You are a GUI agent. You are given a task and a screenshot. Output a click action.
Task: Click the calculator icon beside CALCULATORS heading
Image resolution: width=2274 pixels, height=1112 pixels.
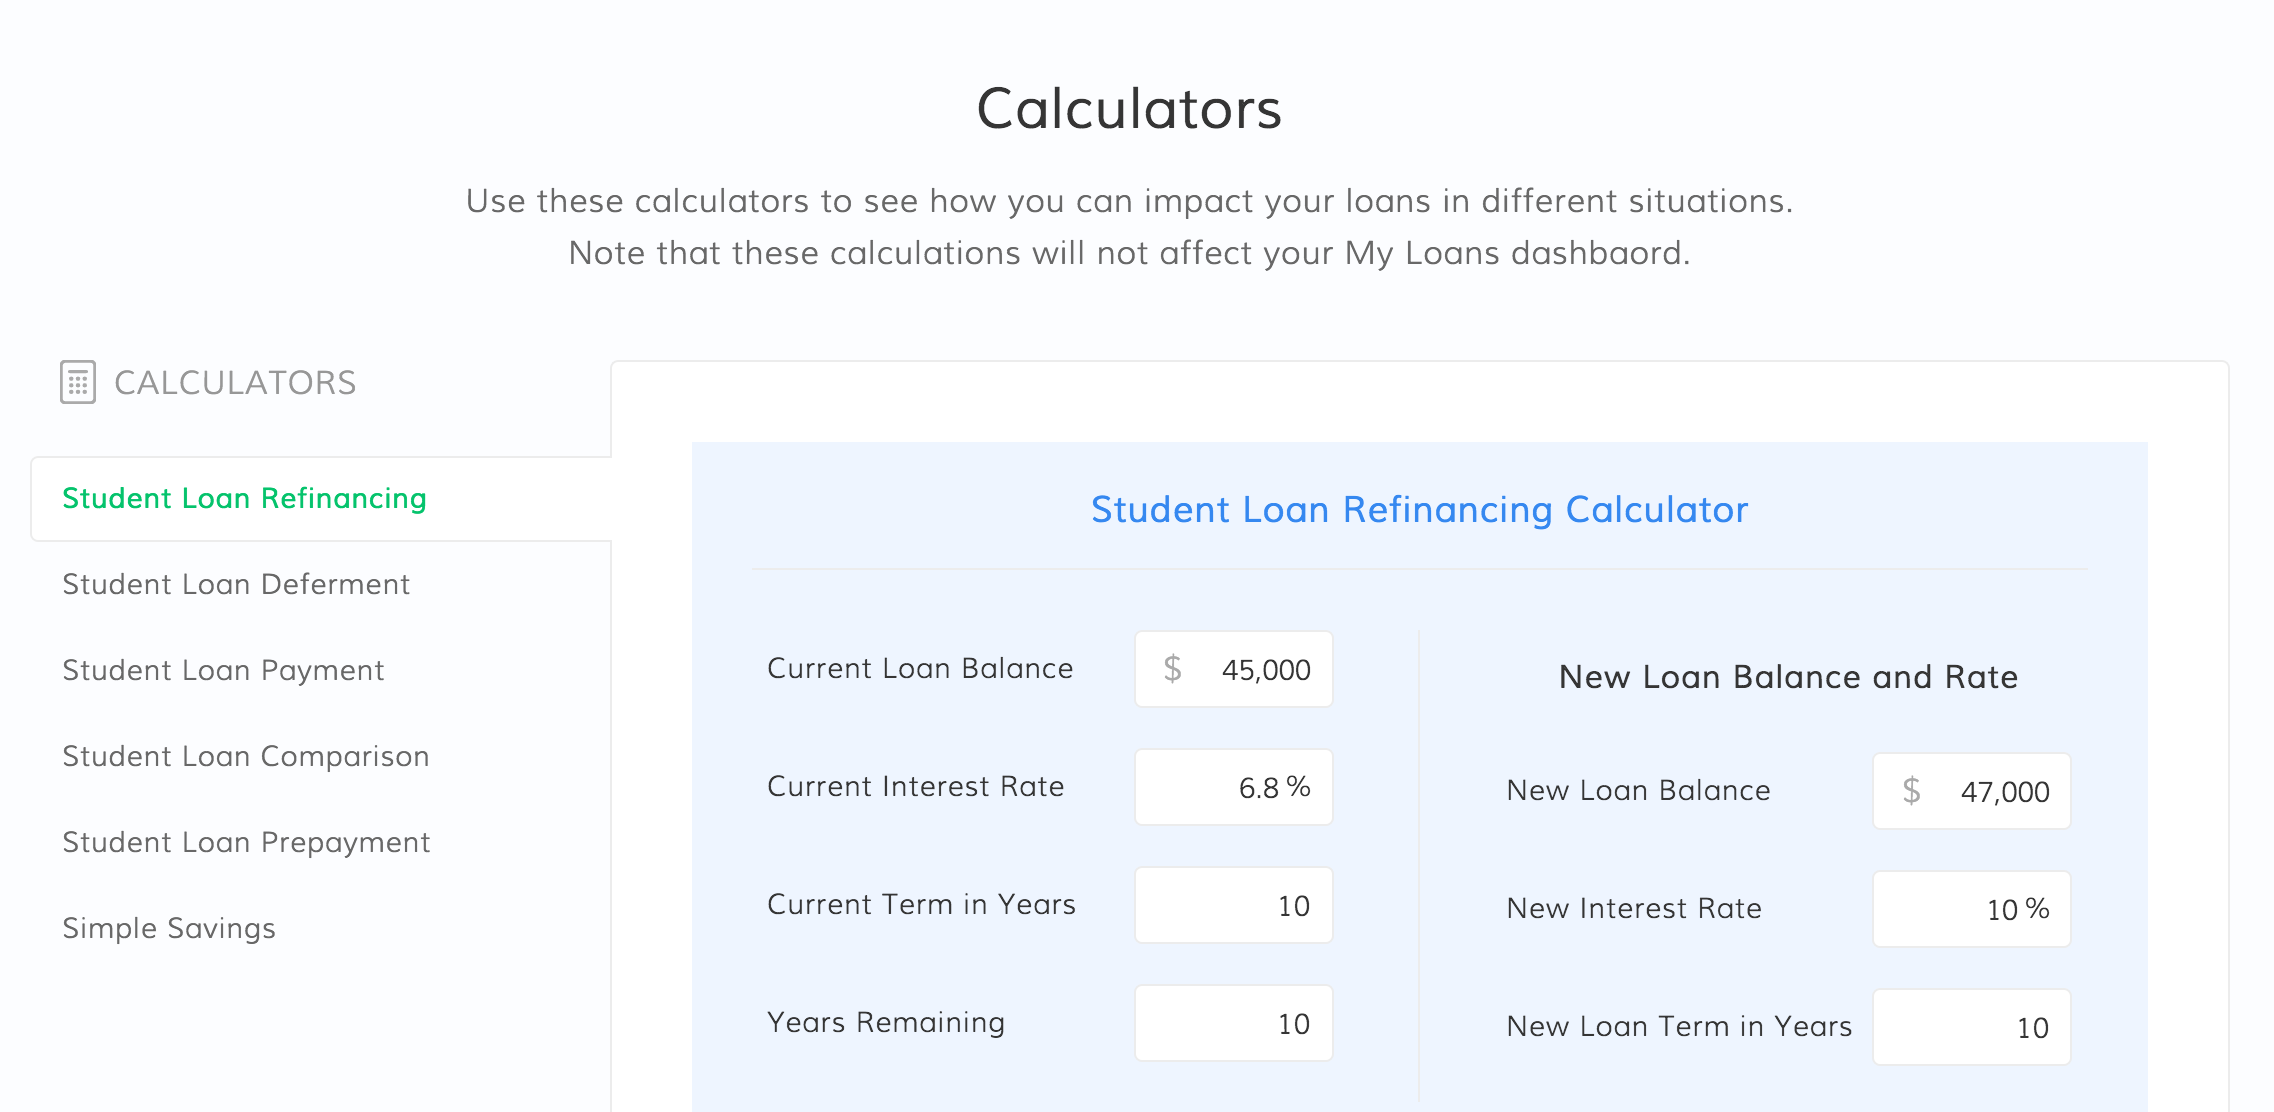79,382
